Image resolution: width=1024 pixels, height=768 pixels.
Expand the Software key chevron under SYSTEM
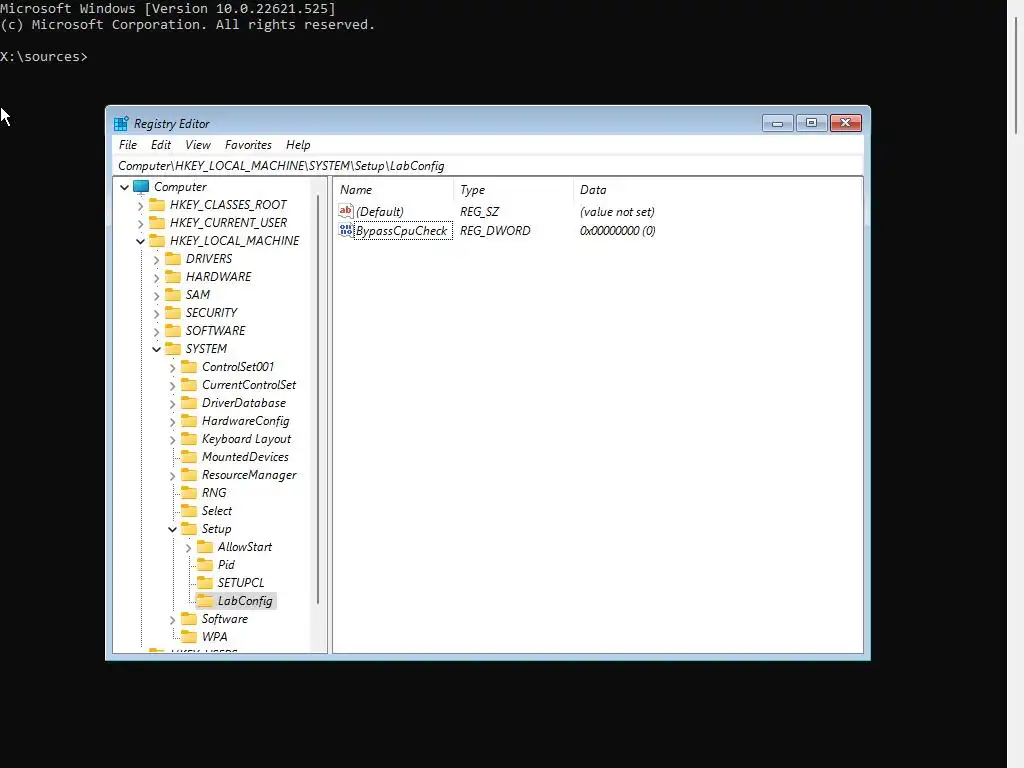tap(172, 620)
